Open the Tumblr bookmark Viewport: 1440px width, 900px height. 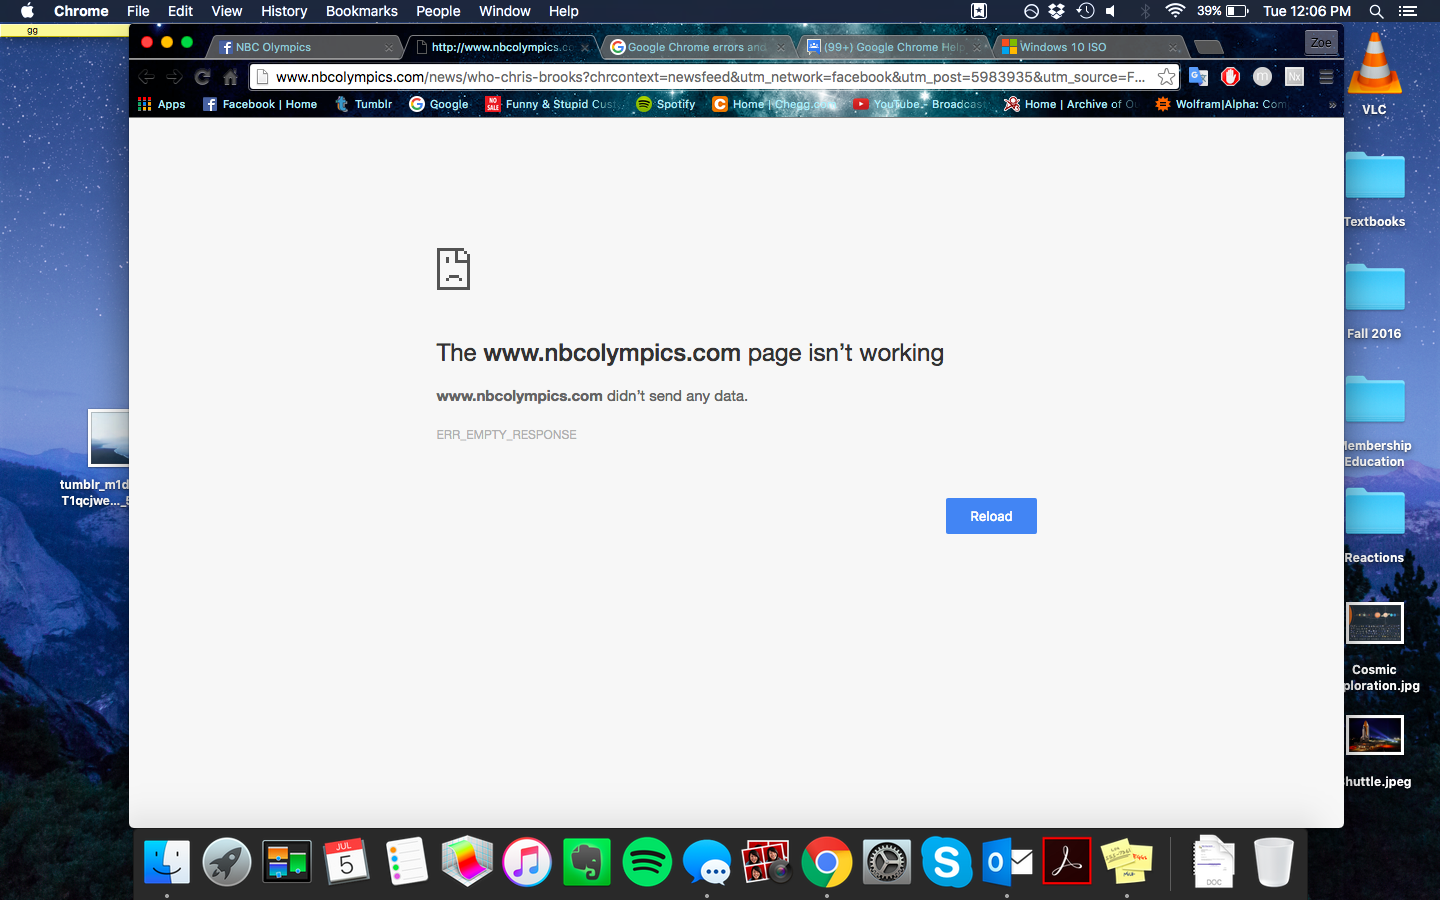tap(364, 104)
